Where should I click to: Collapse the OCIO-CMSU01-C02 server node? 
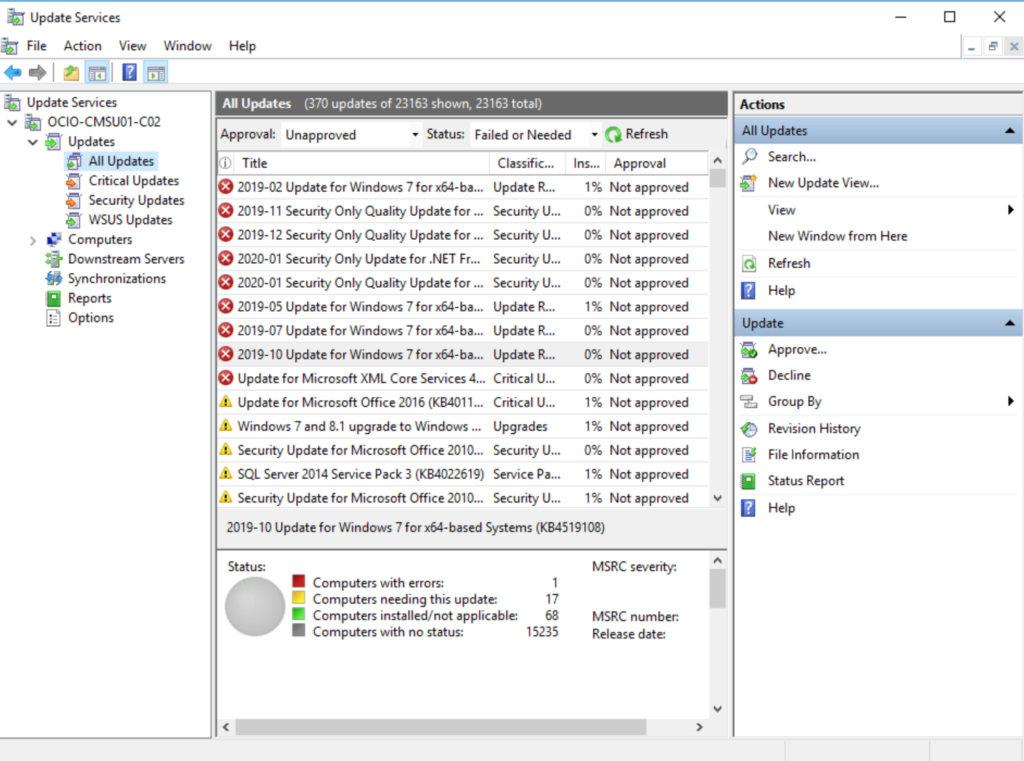tap(12, 122)
